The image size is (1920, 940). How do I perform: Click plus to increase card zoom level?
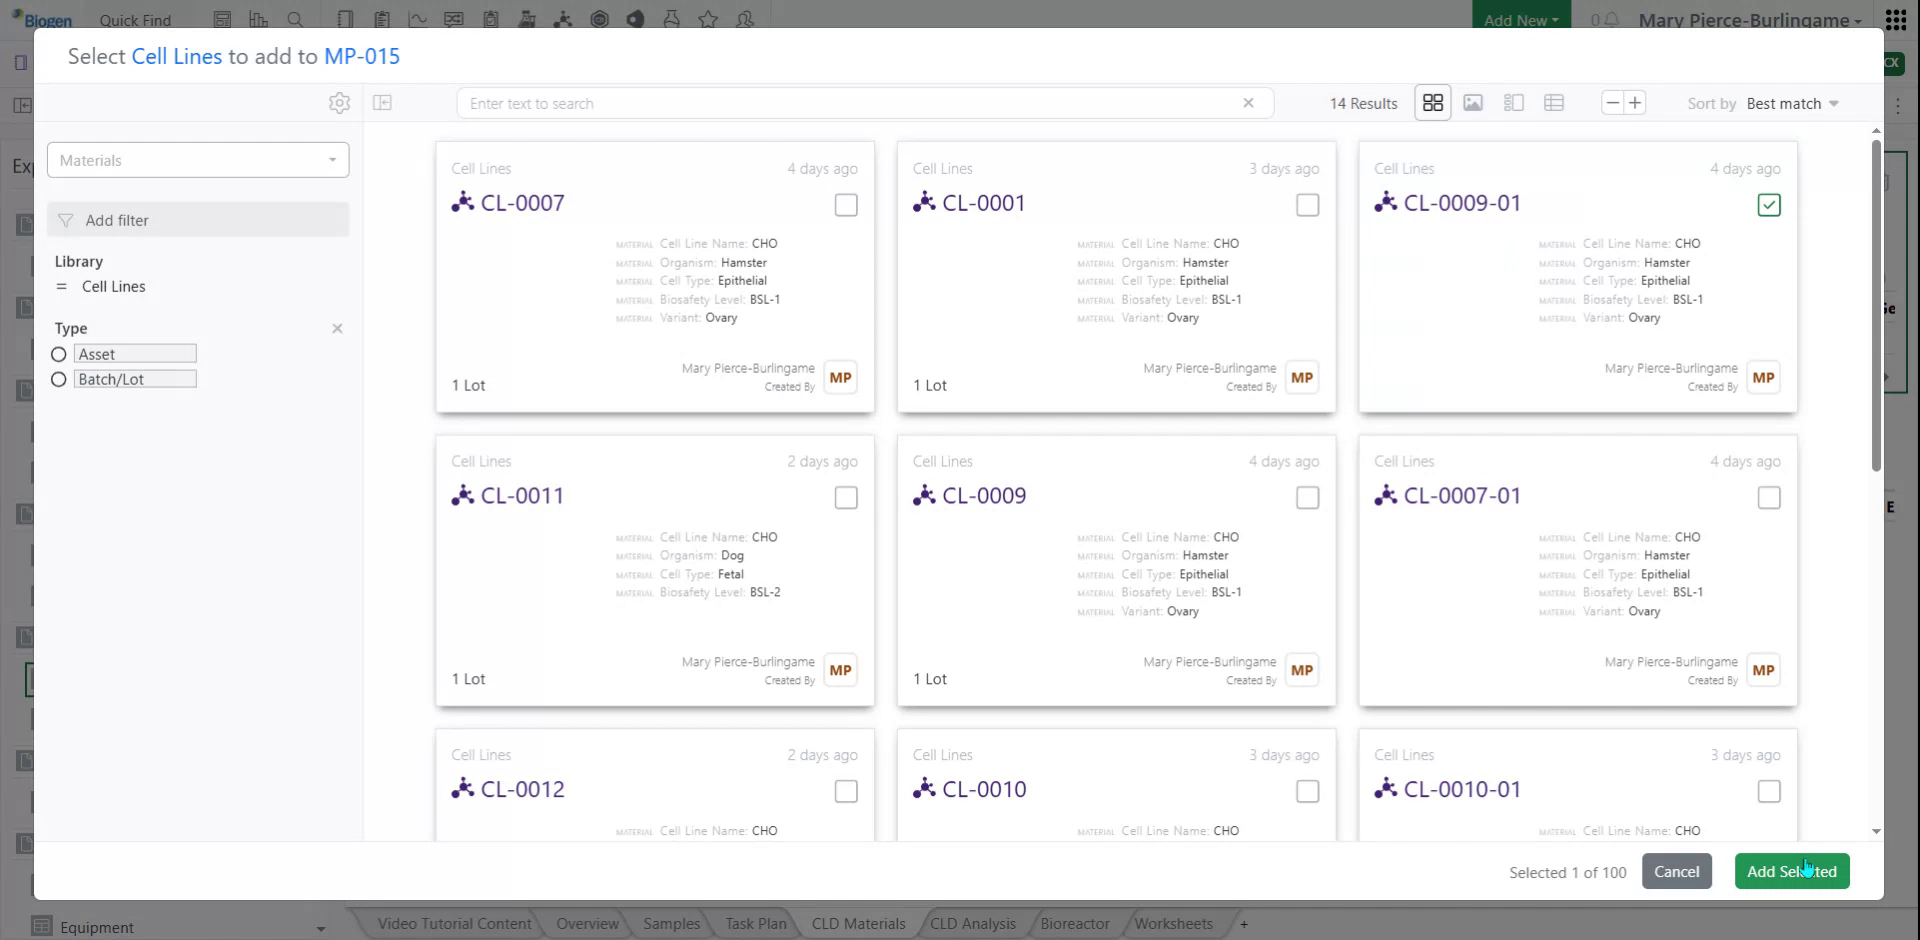point(1637,102)
